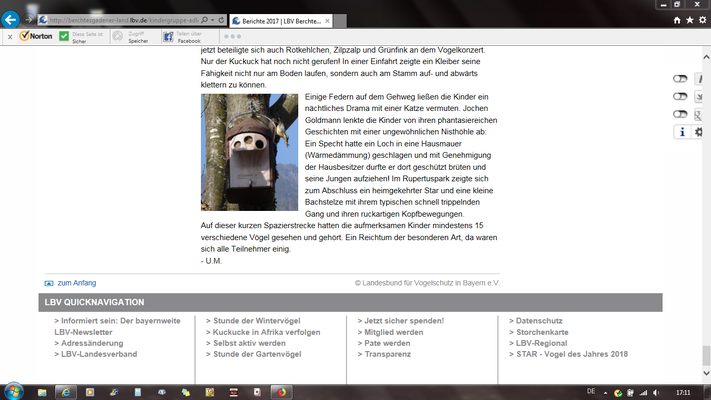
Task: Click the taskbar clock showing 17:11
Action: pyautogui.click(x=683, y=393)
